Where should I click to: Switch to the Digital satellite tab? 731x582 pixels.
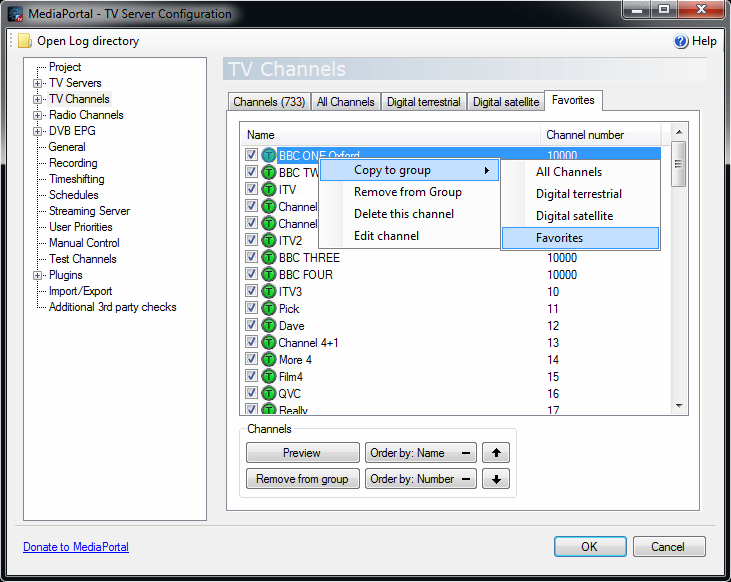click(506, 102)
